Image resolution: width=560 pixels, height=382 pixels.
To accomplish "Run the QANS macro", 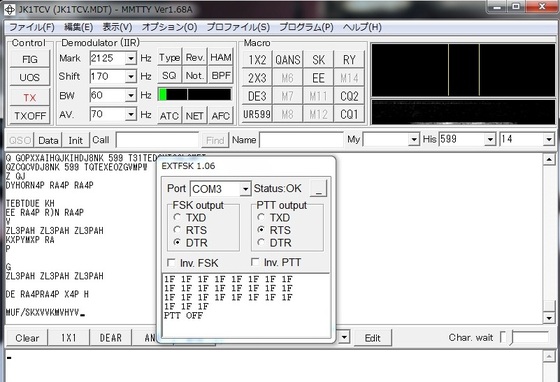I will [x=288, y=60].
